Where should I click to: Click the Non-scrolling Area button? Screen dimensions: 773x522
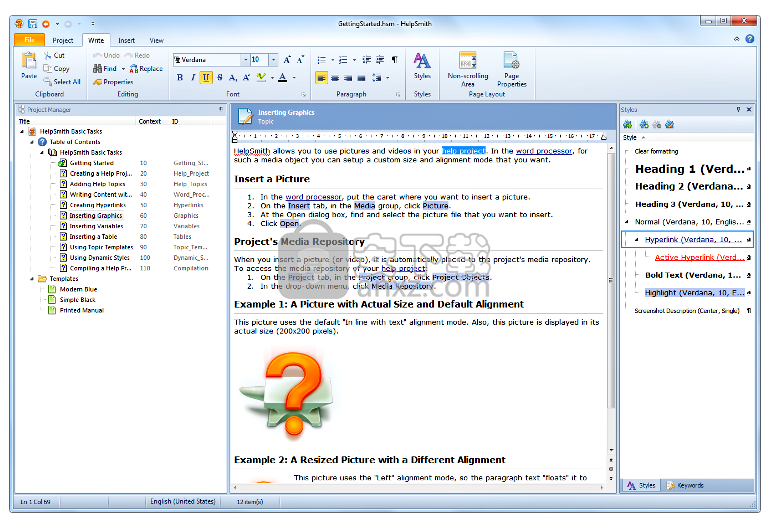pyautogui.click(x=467, y=70)
